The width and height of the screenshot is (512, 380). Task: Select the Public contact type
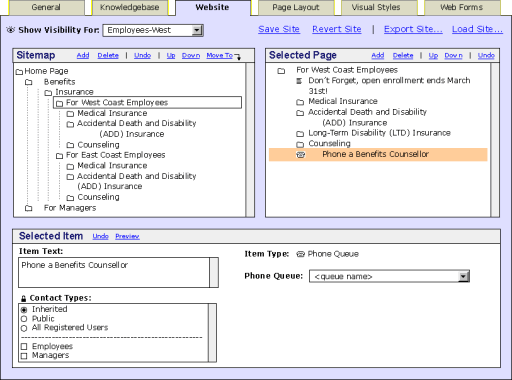[x=24, y=319]
